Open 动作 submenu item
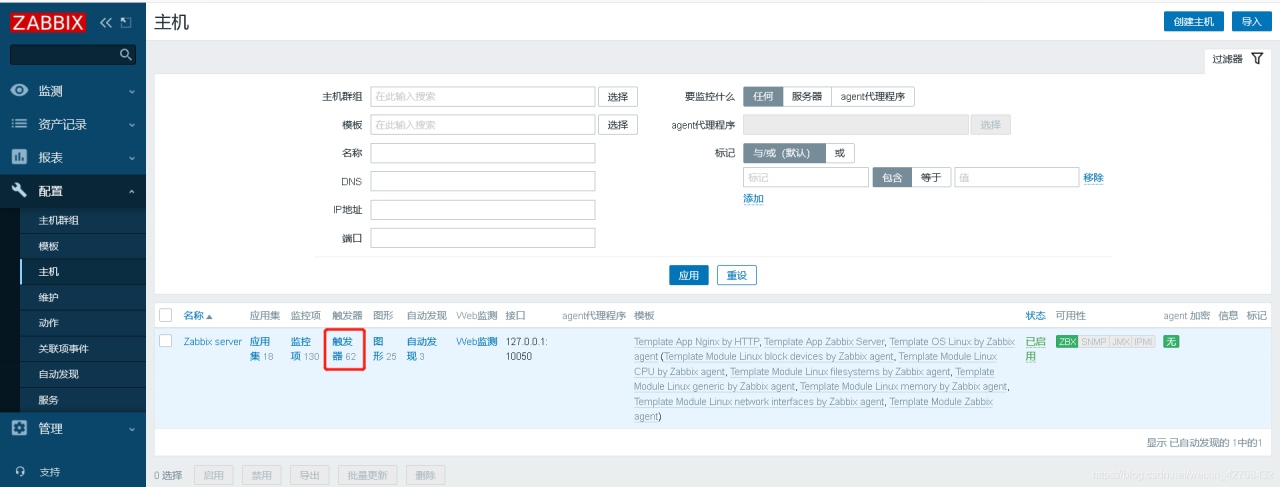Image resolution: width=1280 pixels, height=487 pixels. (82, 323)
